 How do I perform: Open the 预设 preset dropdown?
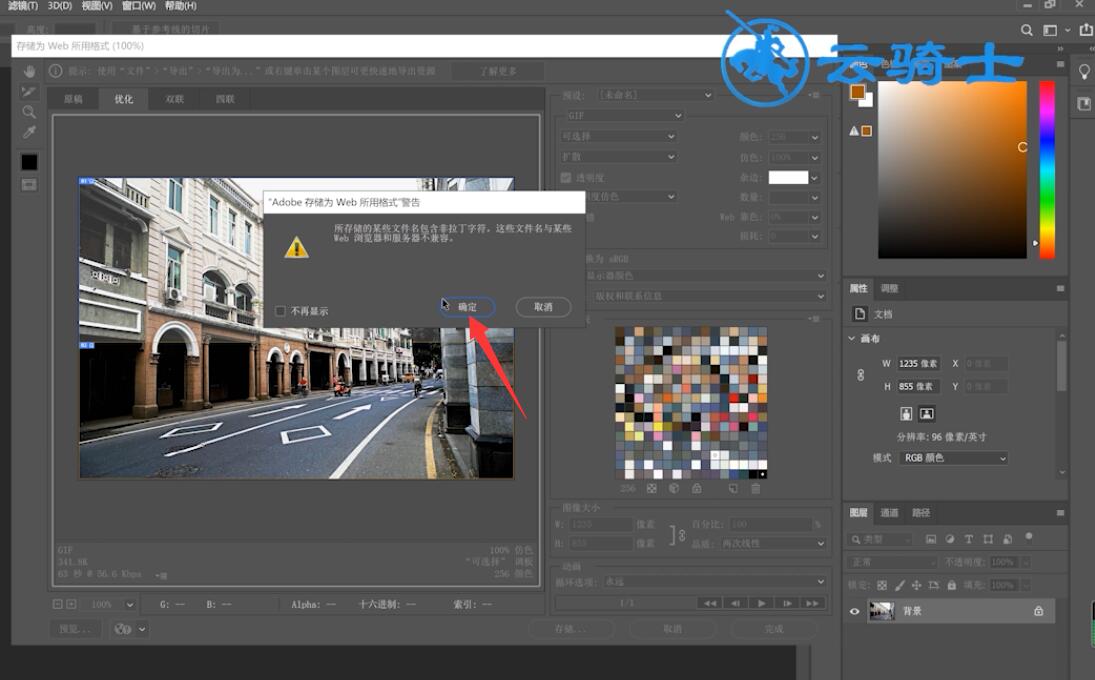[656, 94]
